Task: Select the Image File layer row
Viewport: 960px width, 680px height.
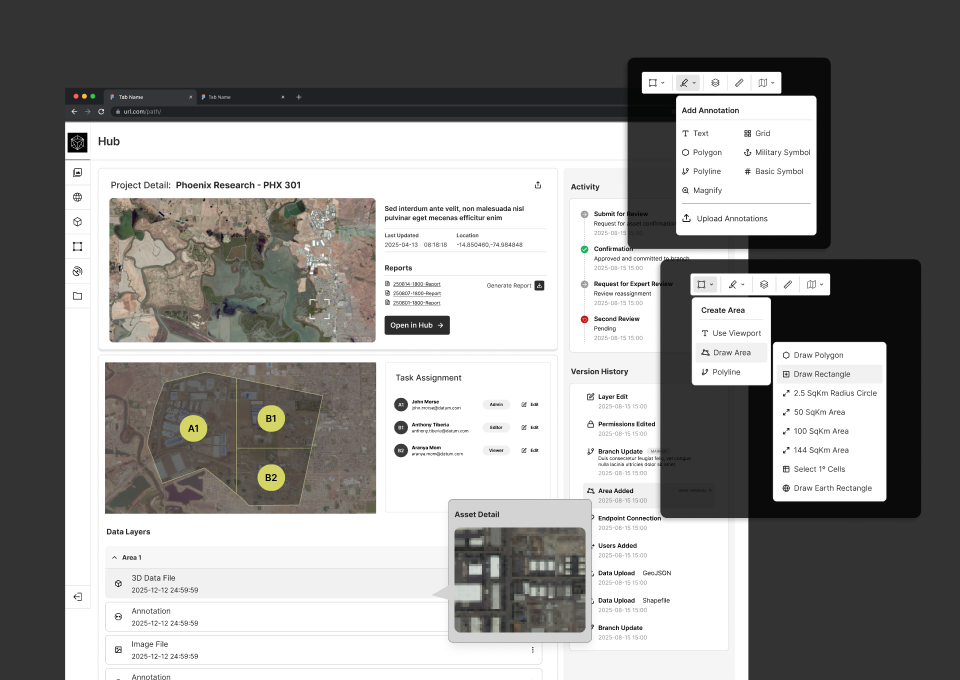Action: [323, 650]
